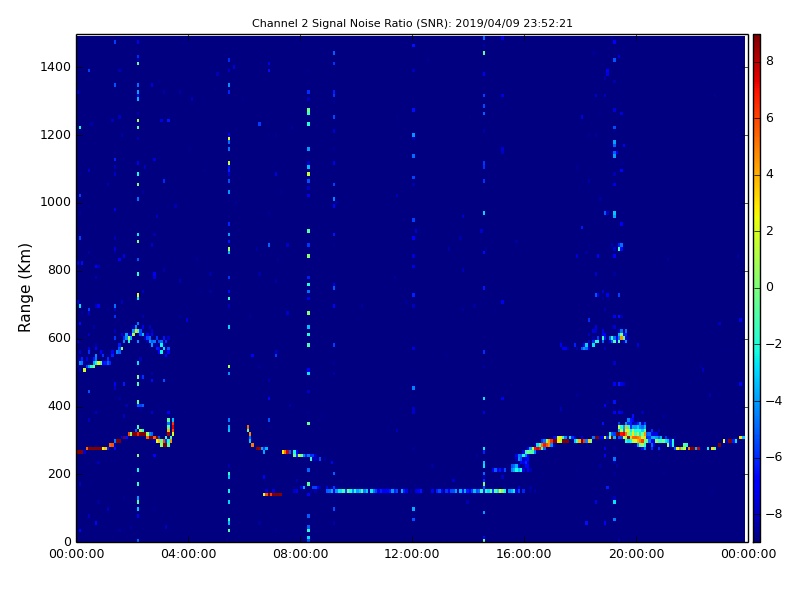
Task: Click the yellow colorbar section near 3
Action: tap(757, 203)
